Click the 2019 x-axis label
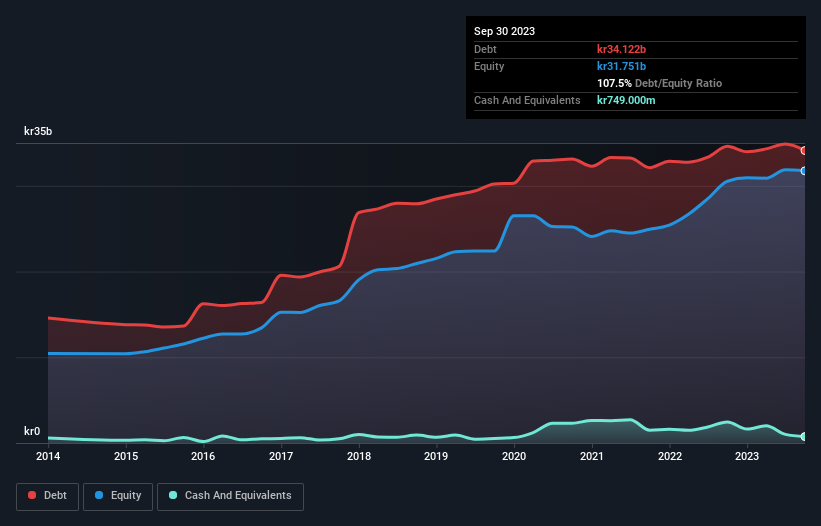 (436, 456)
